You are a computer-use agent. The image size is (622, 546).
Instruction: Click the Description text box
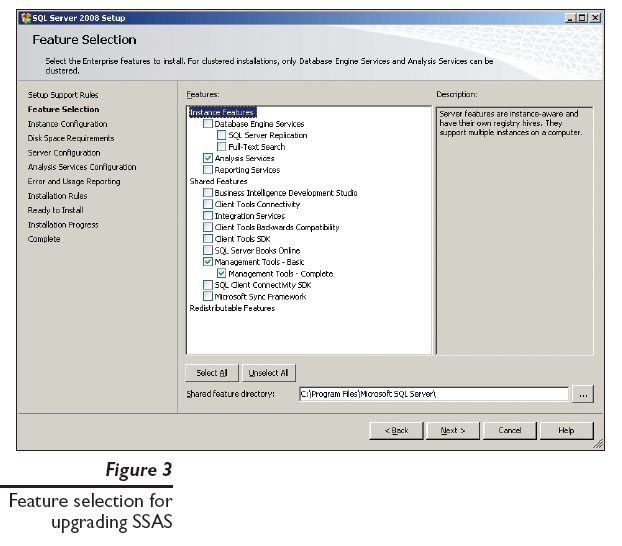(515, 231)
